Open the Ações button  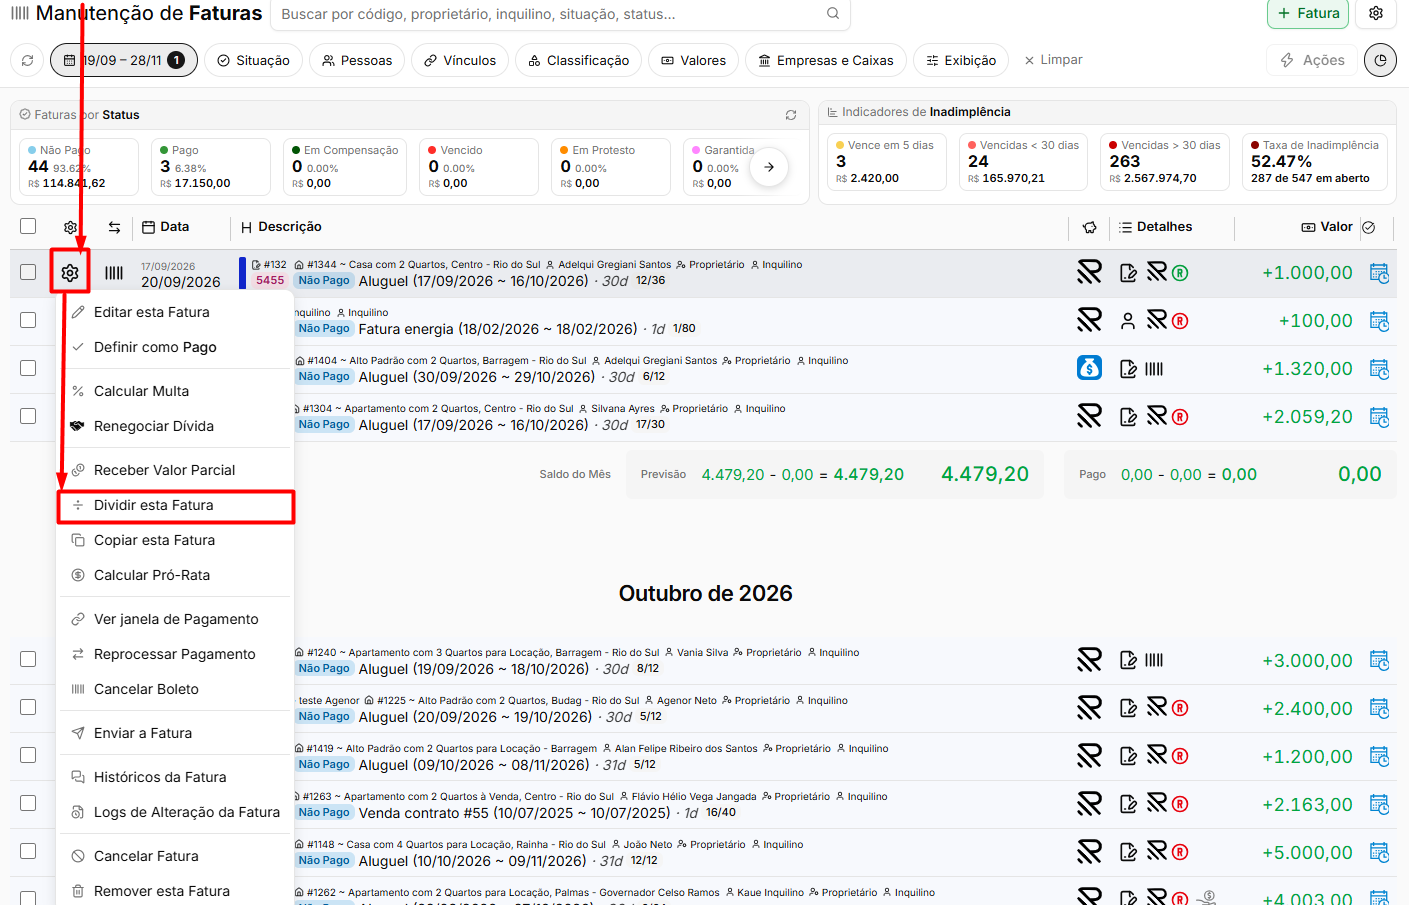tap(1312, 60)
